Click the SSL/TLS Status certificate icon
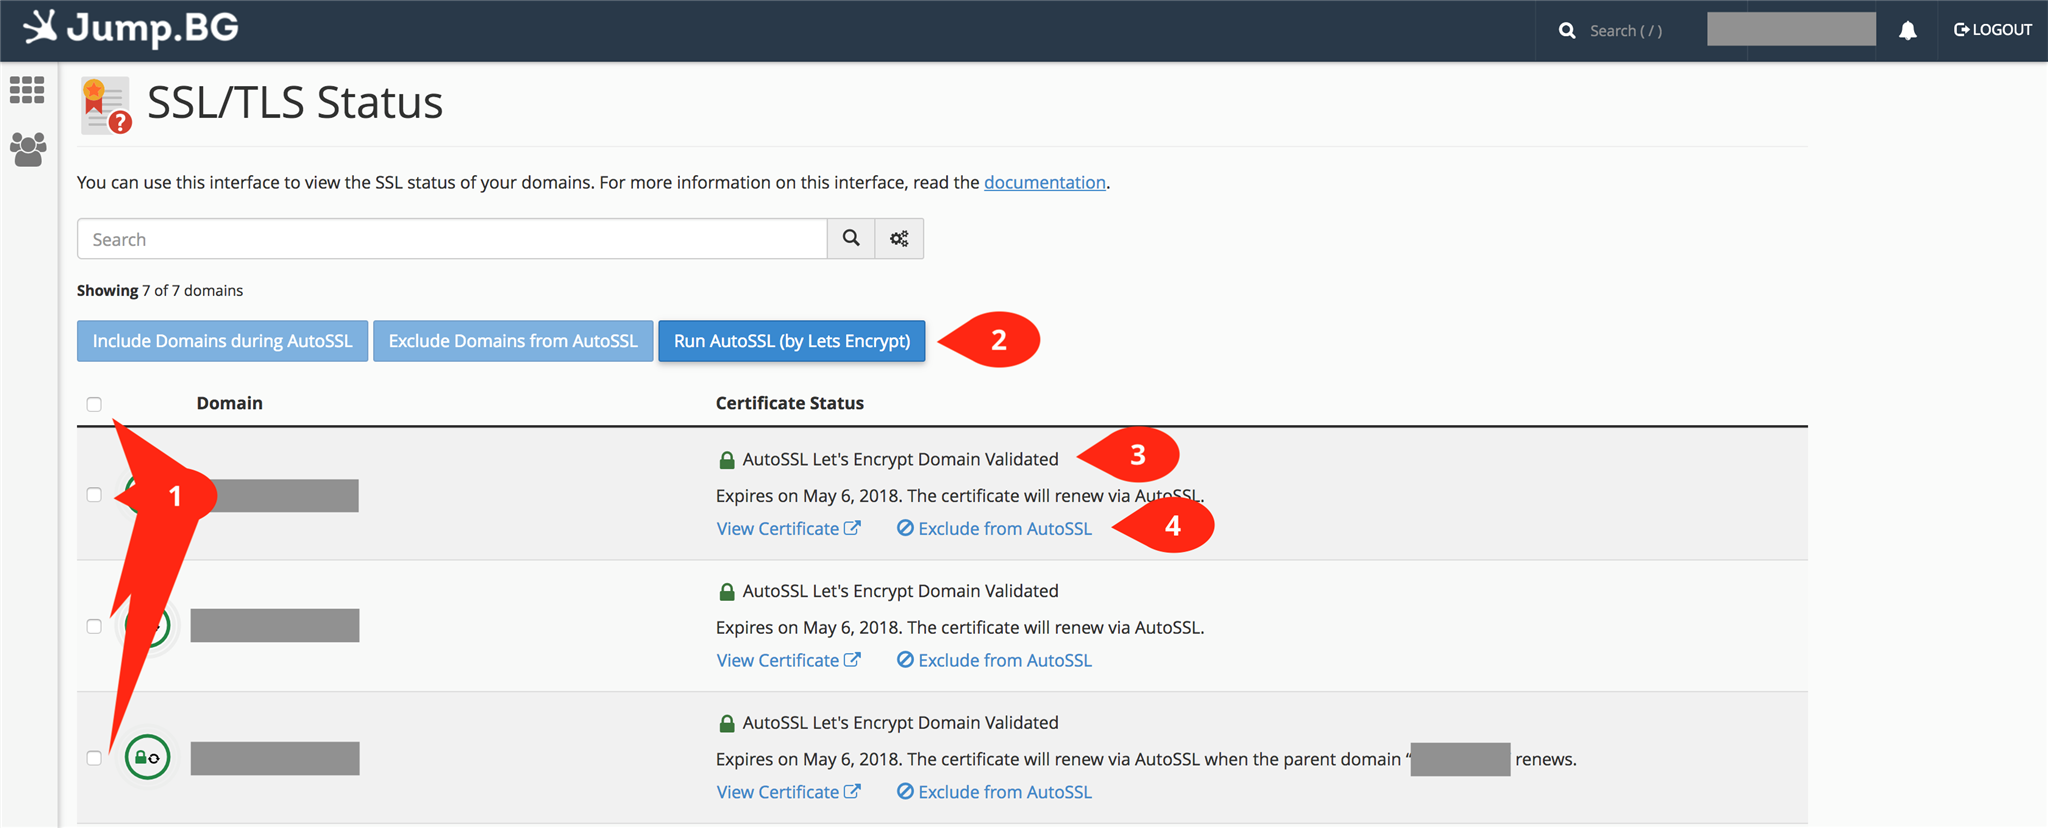 point(106,105)
